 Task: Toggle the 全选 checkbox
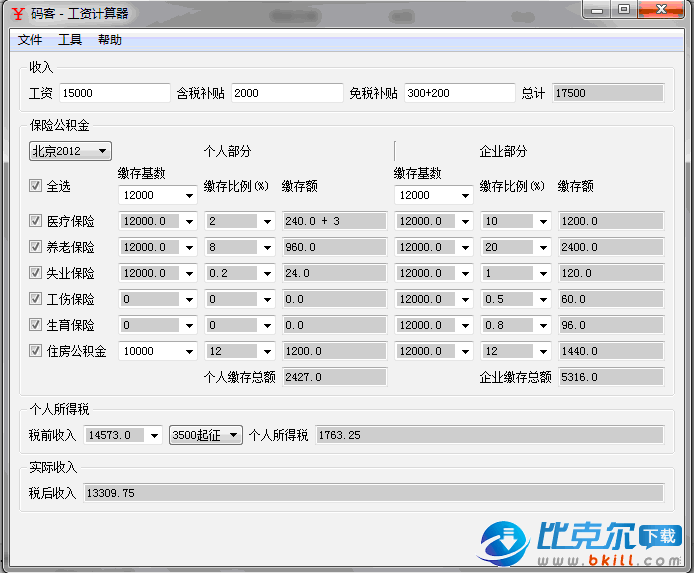pos(36,187)
